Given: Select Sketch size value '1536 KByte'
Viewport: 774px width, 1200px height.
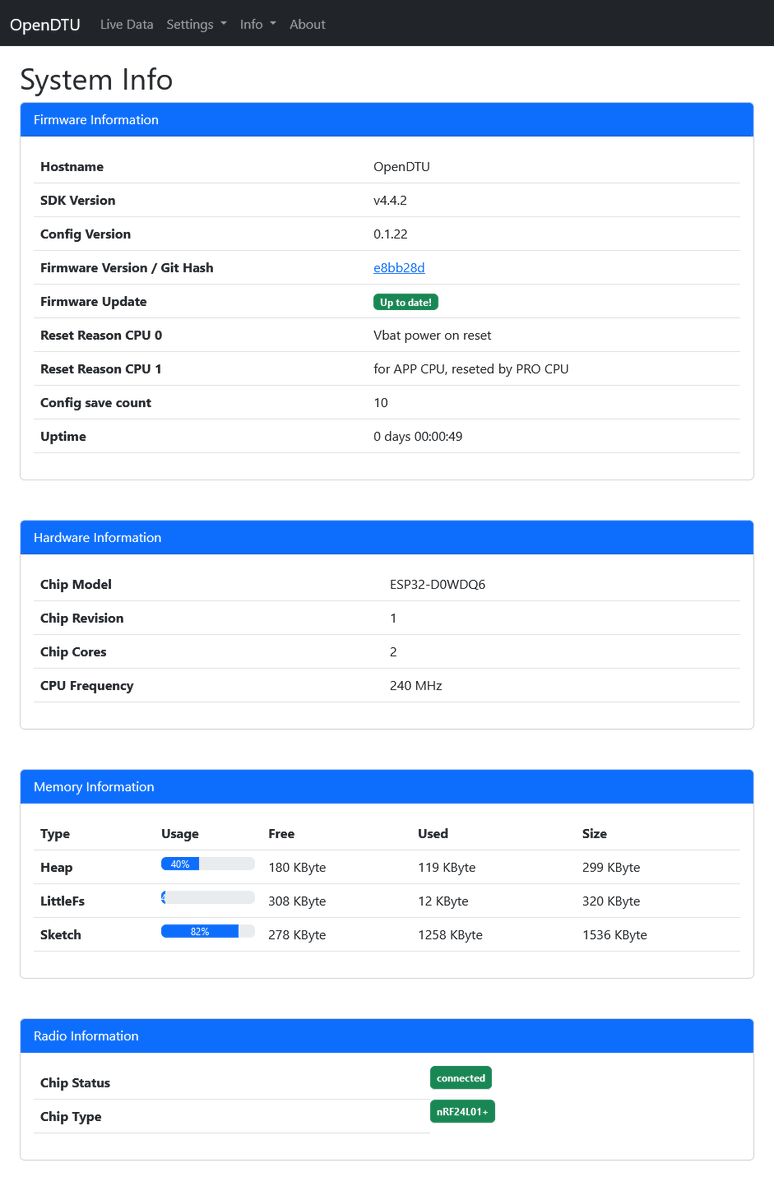Looking at the screenshot, I should coord(615,935).
